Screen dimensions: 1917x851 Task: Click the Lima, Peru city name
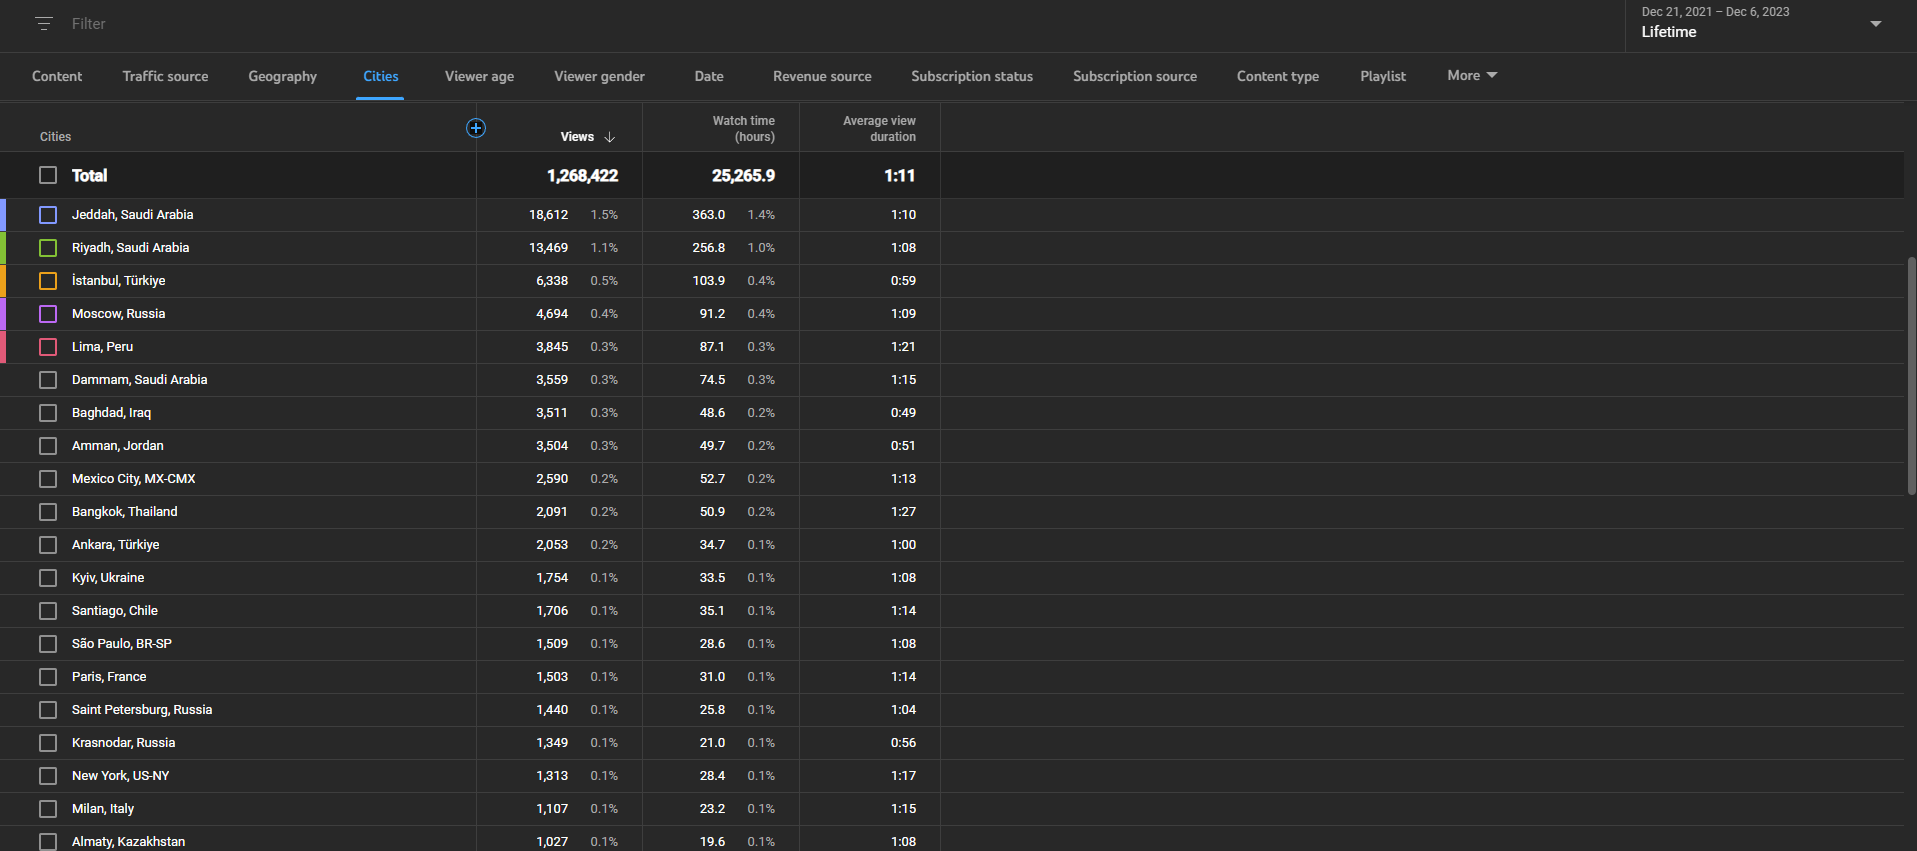coord(102,347)
